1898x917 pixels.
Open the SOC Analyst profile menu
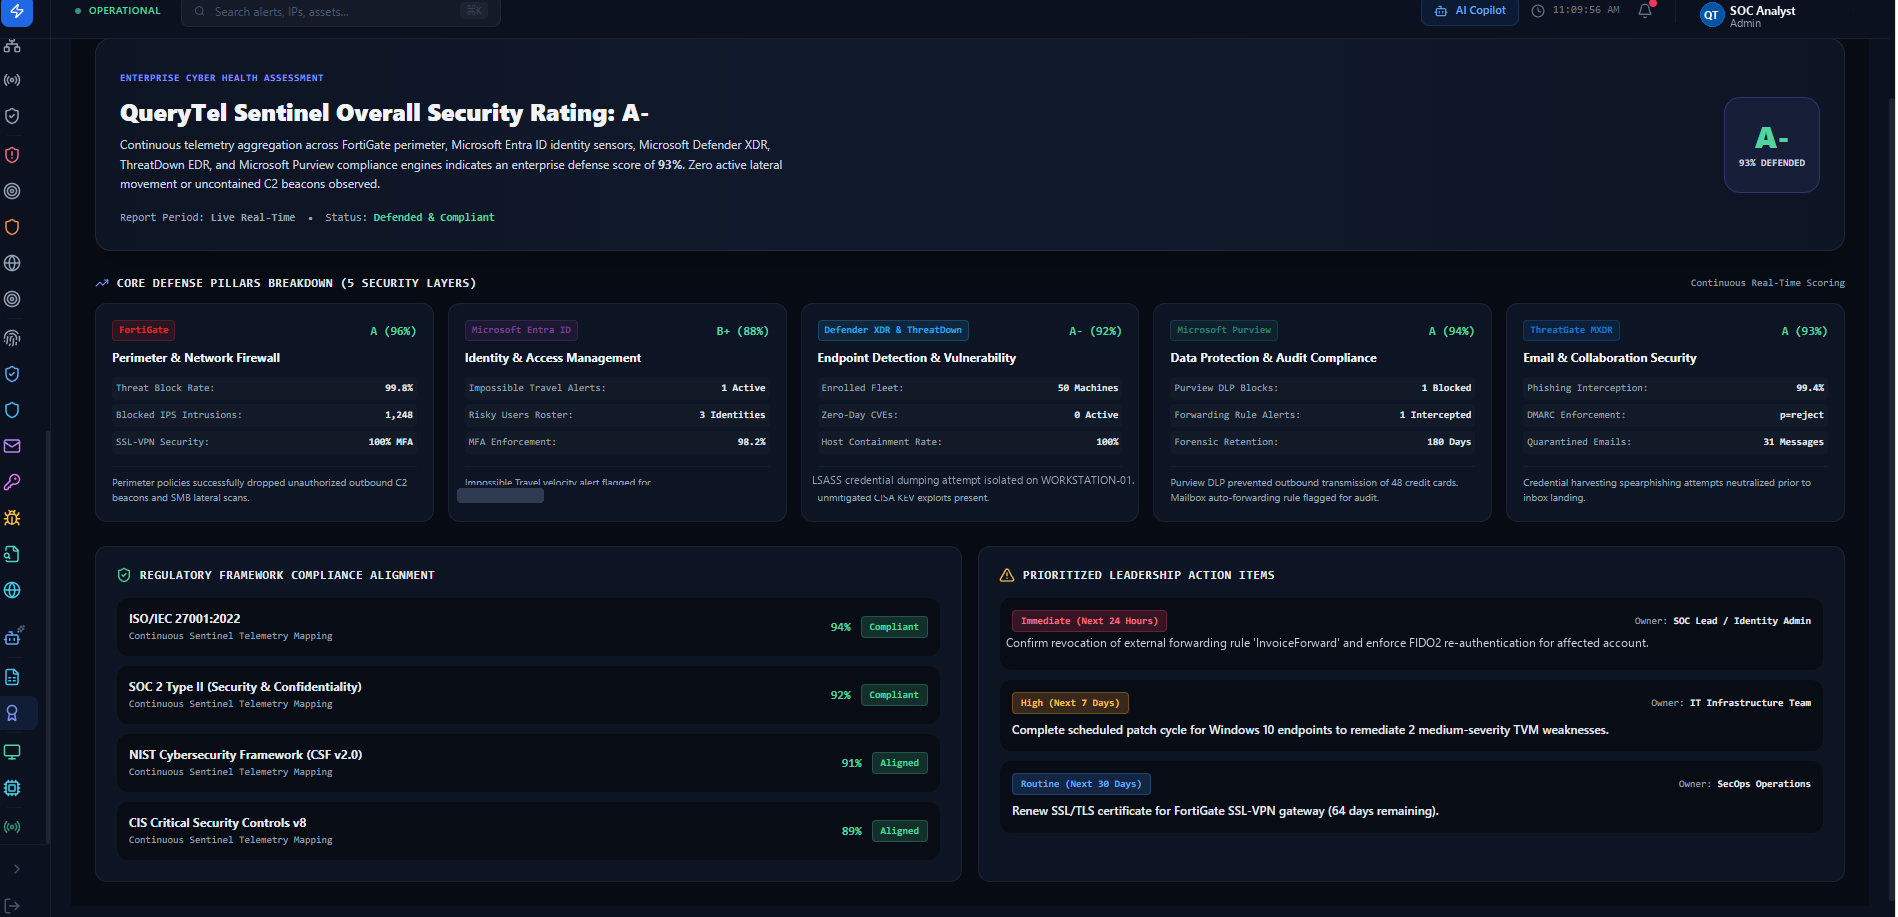pyautogui.click(x=1748, y=15)
